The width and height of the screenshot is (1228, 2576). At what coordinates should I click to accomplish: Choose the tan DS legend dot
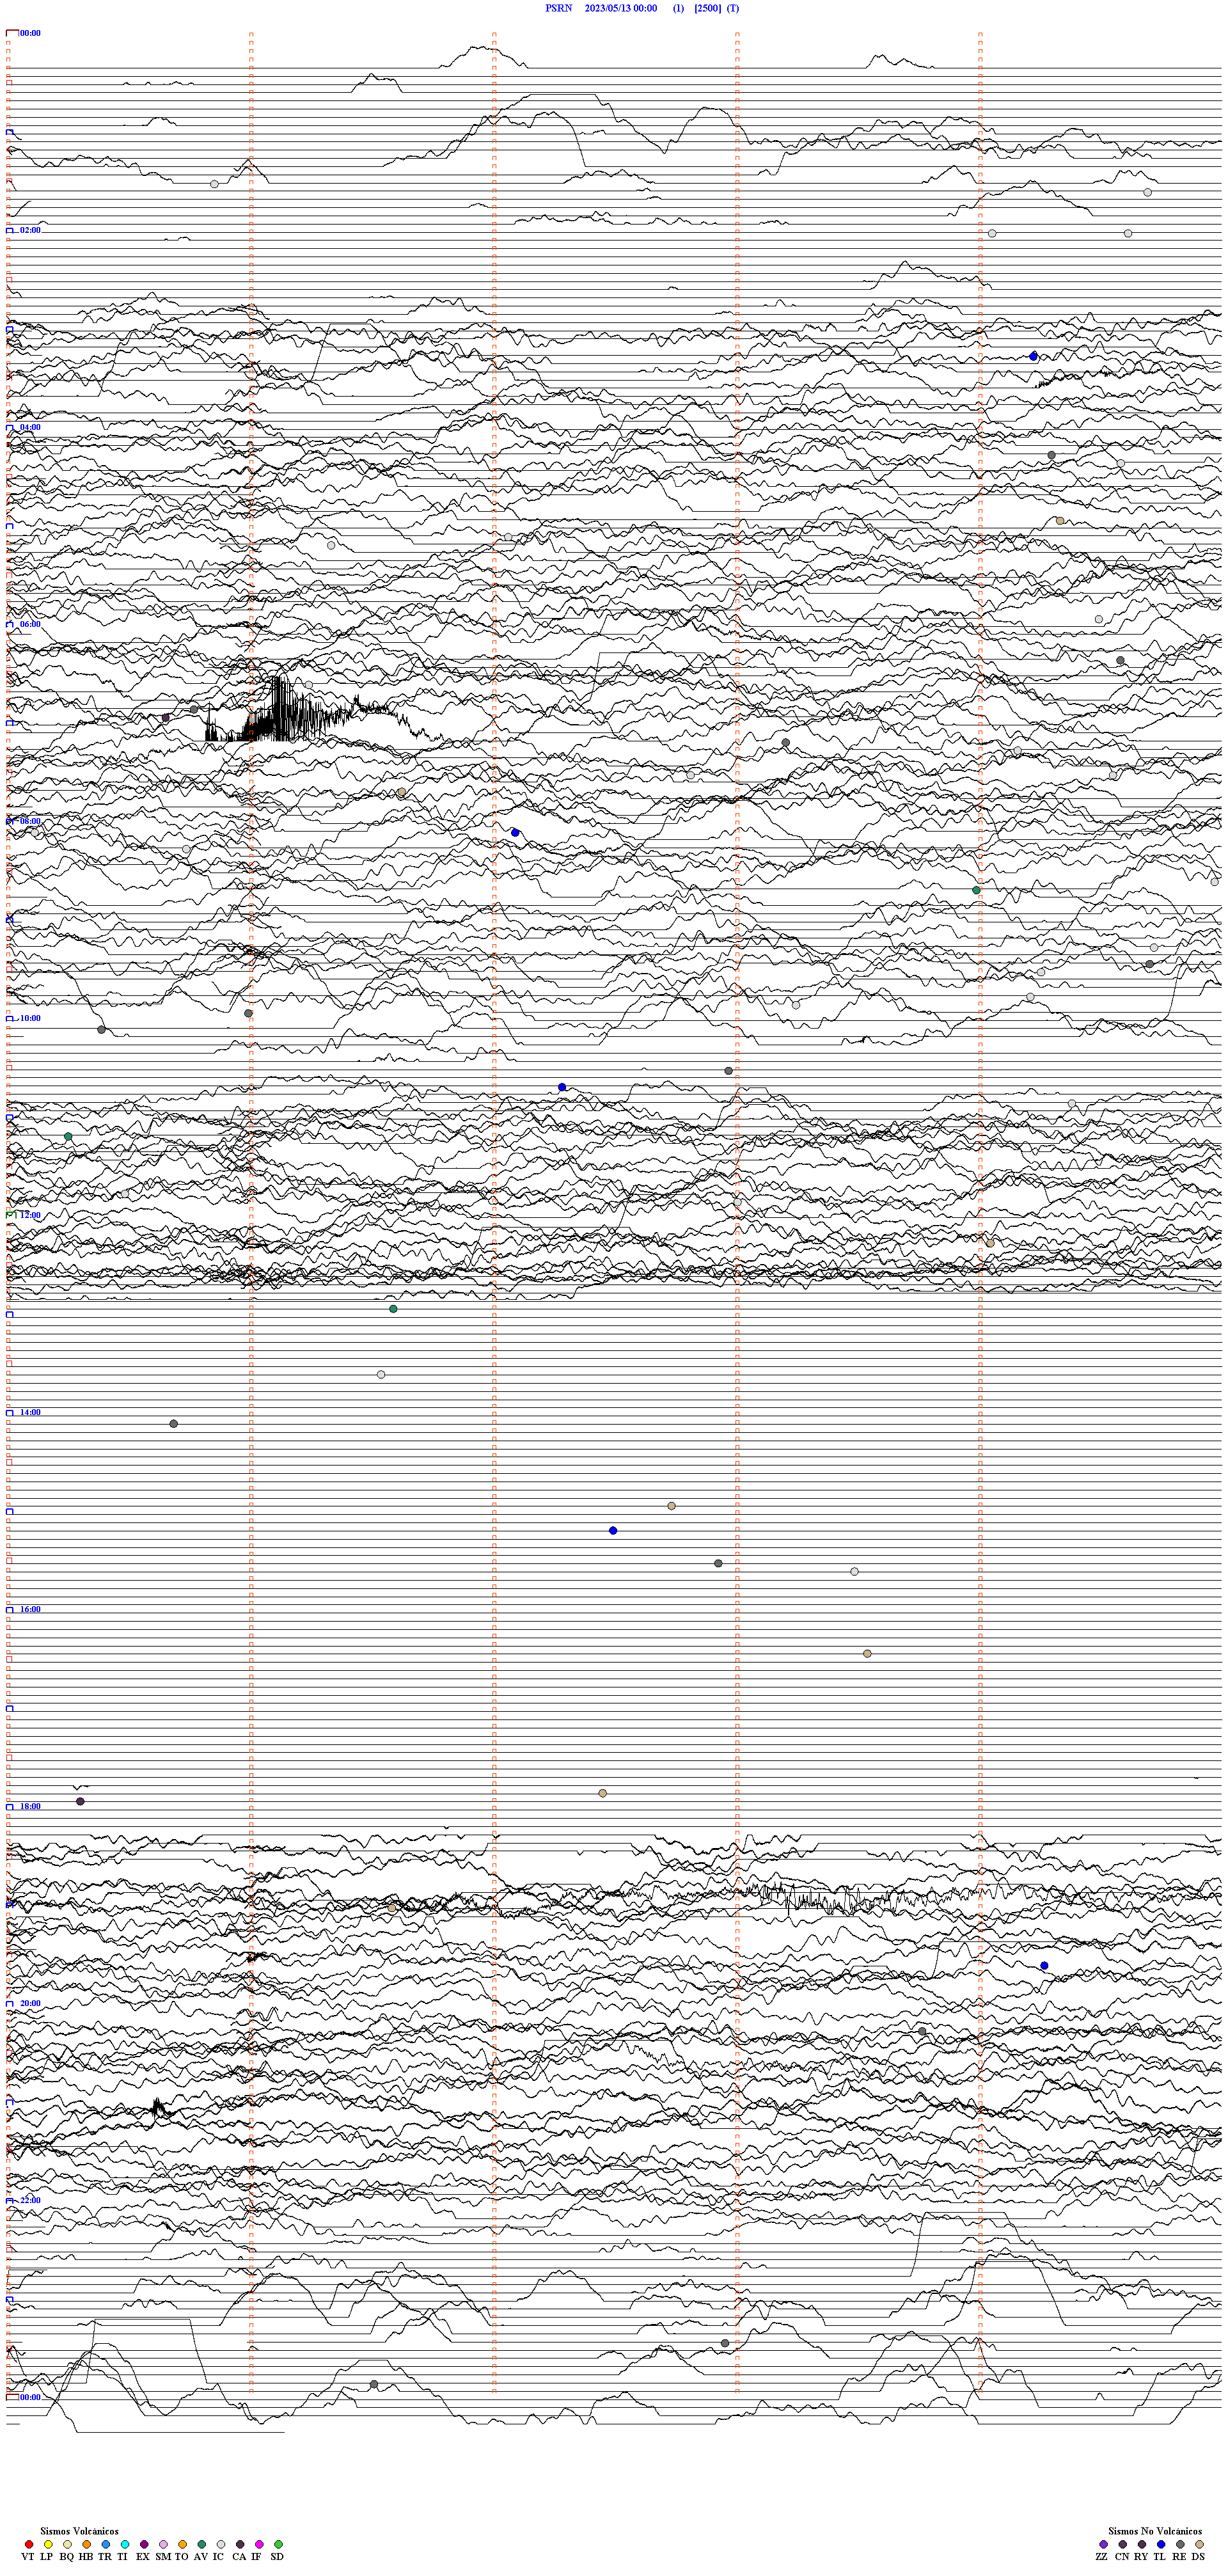[x=1200, y=2544]
